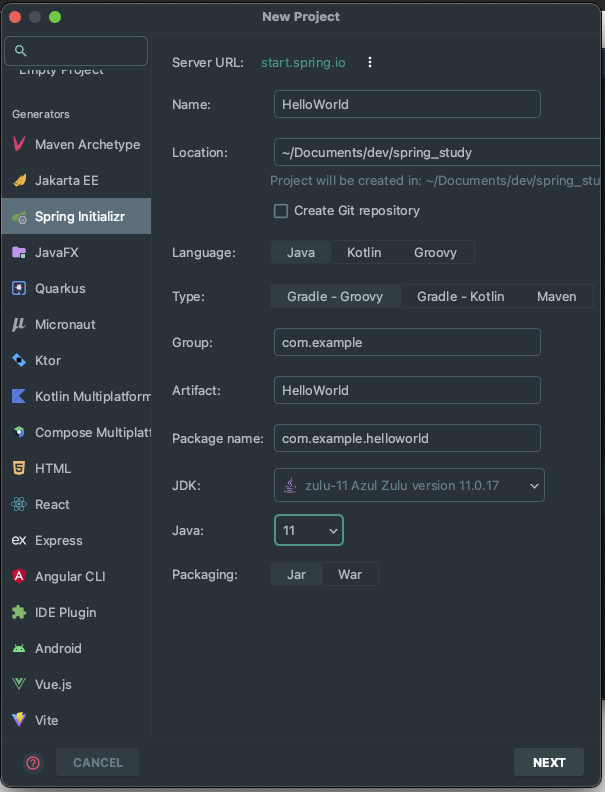Select the Express generator entry
This screenshot has width=605, height=792.
[76, 540]
